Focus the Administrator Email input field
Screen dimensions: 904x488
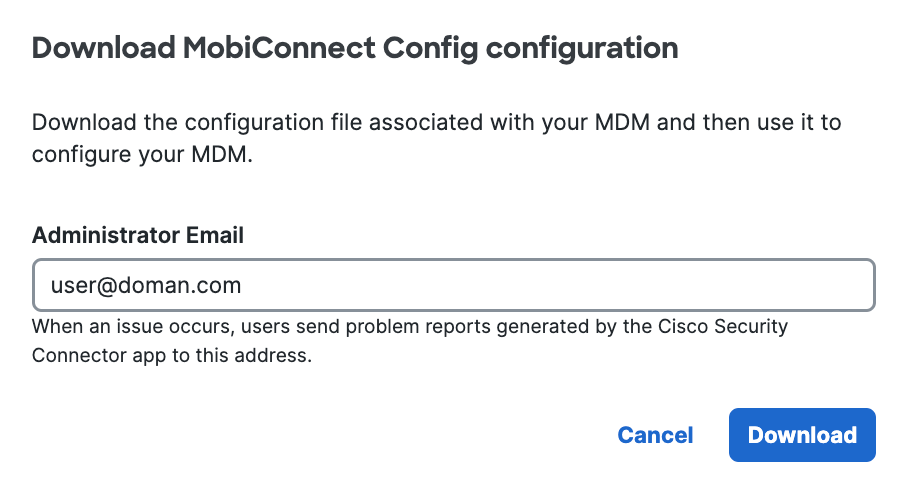pos(454,285)
